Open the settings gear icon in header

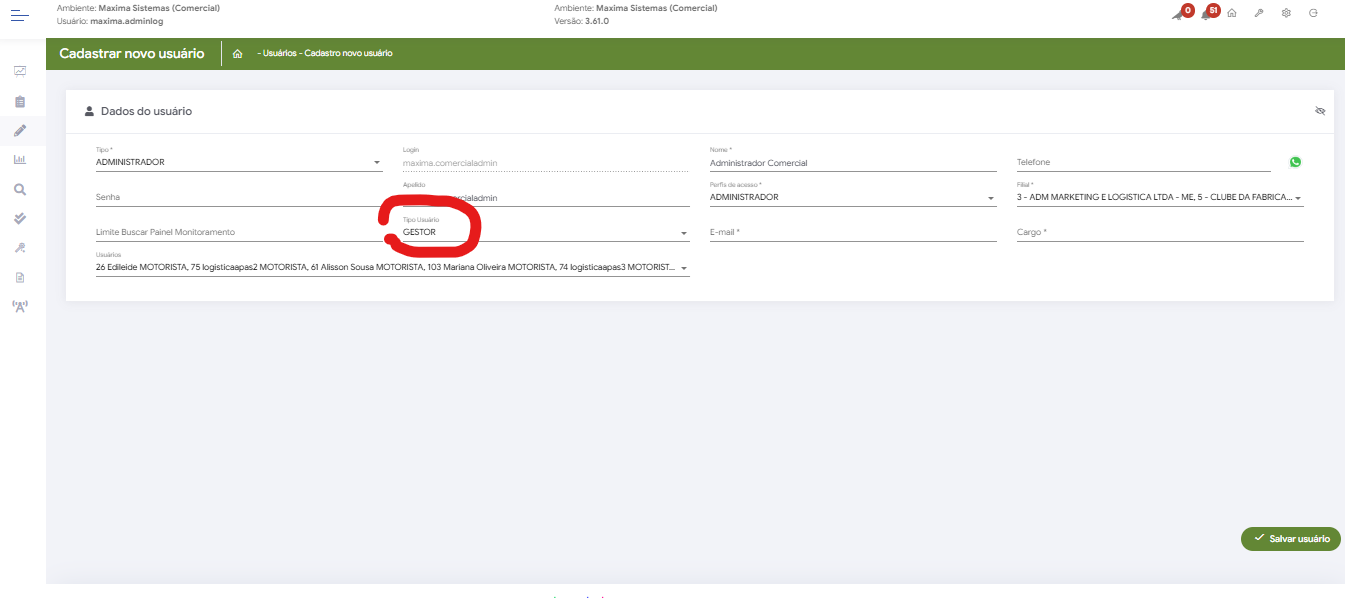1286,13
